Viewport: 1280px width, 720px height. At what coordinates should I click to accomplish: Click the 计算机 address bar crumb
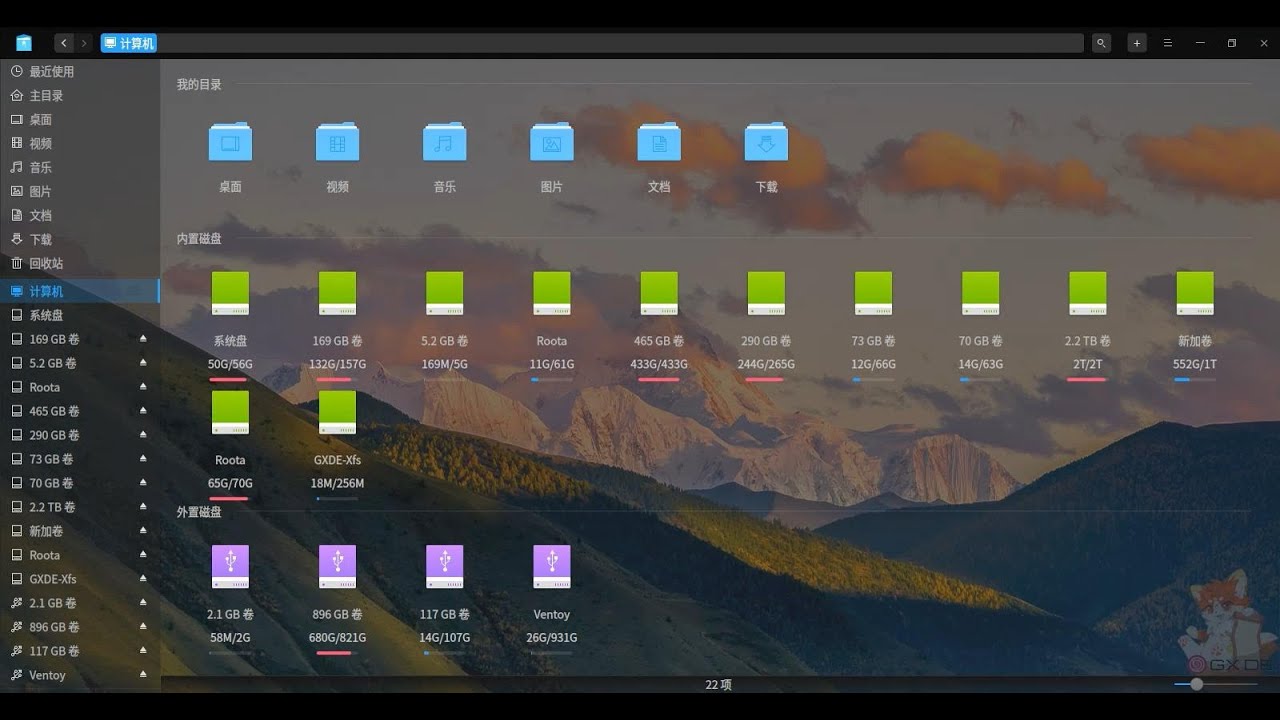point(129,43)
